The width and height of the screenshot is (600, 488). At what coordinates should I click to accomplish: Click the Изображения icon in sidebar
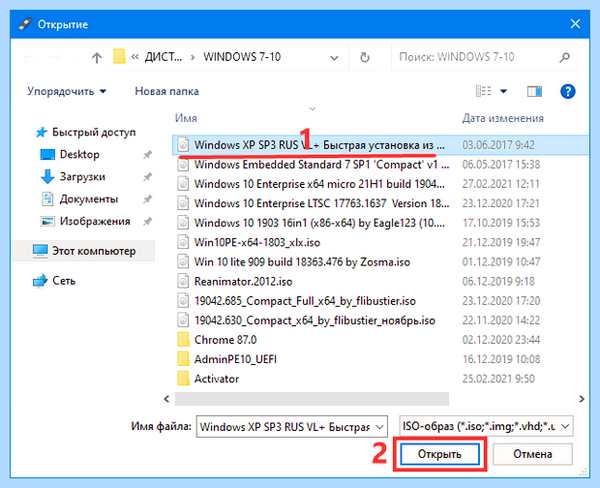pos(47,221)
